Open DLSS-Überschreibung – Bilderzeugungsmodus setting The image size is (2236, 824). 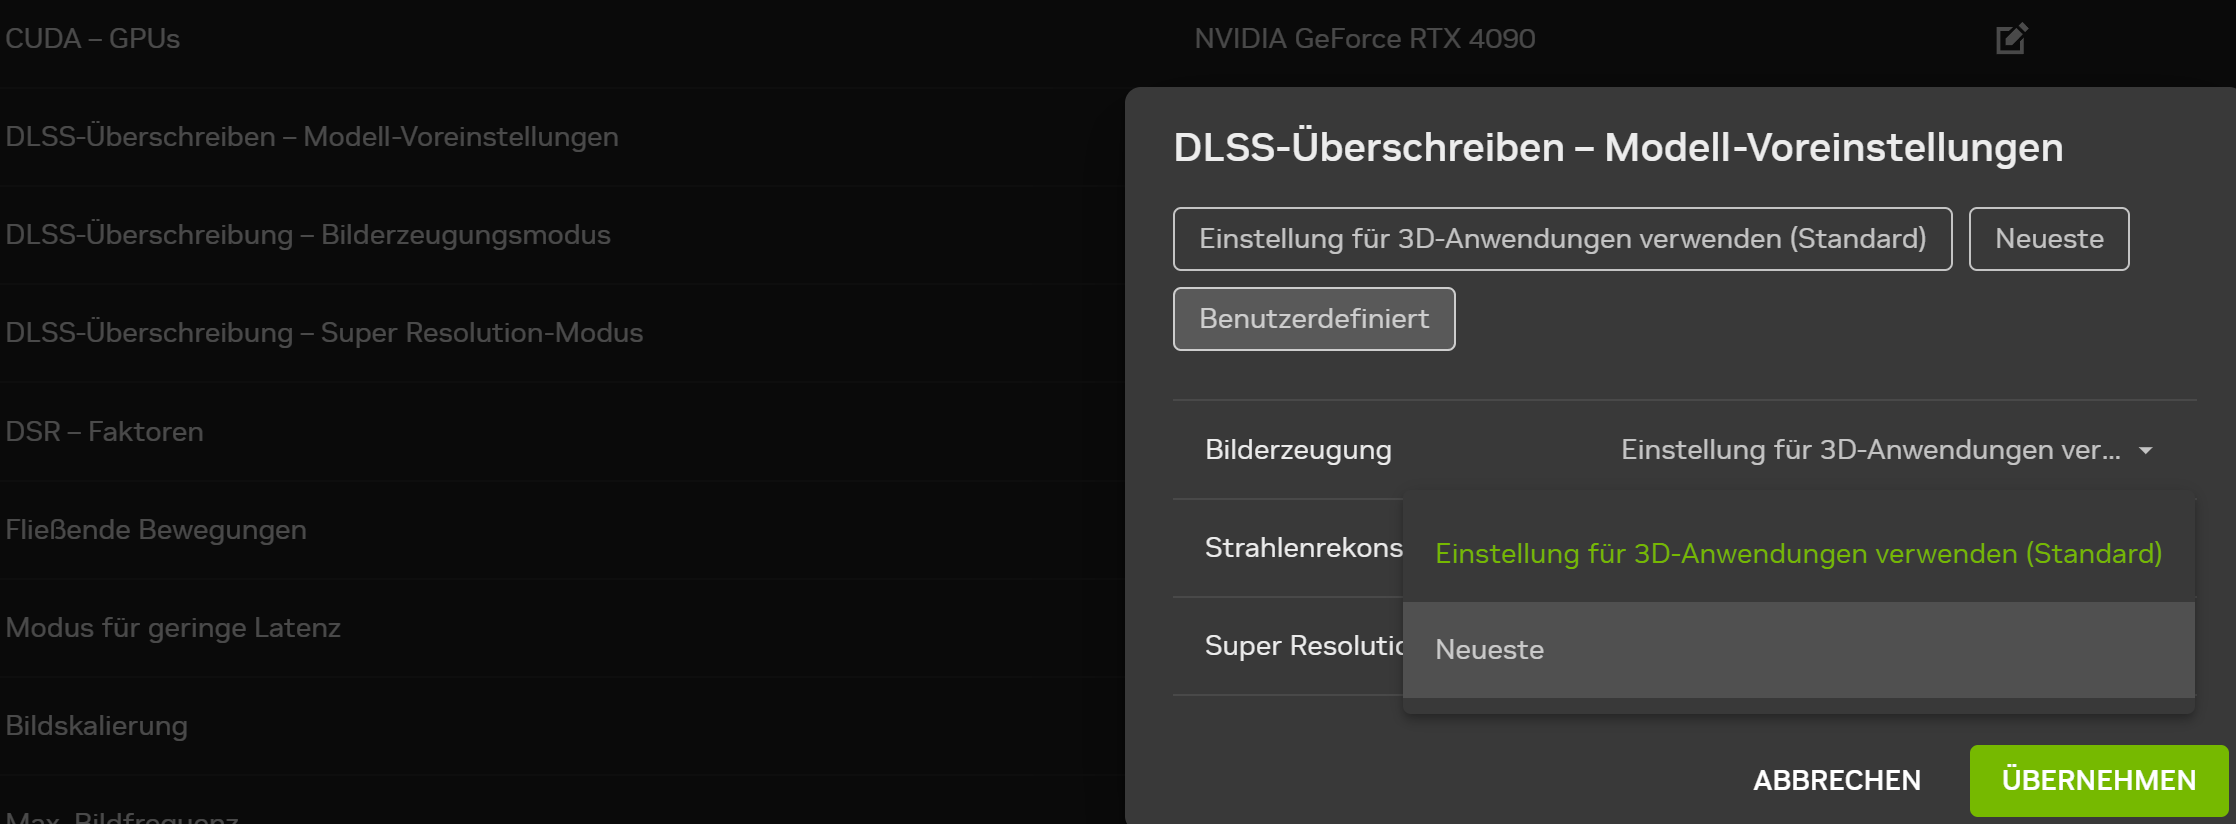(x=308, y=235)
